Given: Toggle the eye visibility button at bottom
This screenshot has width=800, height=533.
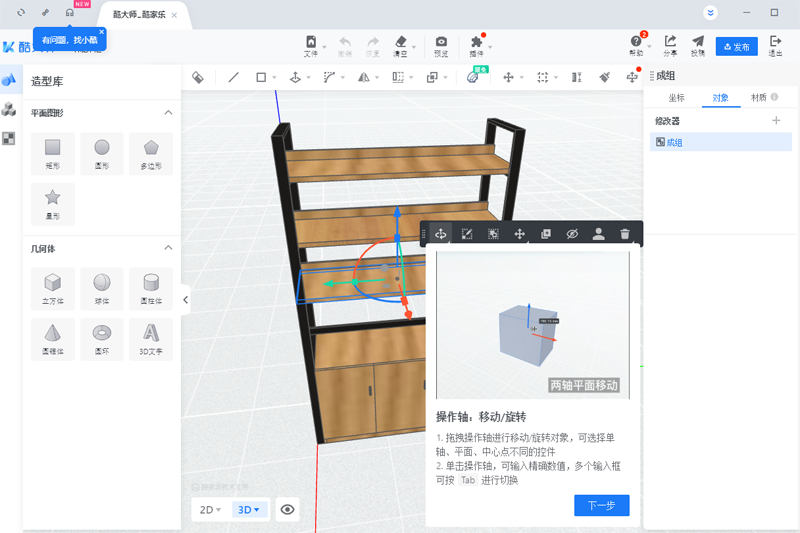Looking at the screenshot, I should 288,510.
